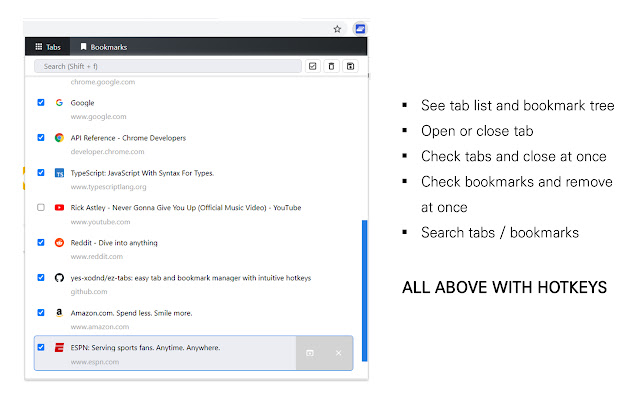This screenshot has height=400, width=640.
Task: Click the www.reddit.com URL text
Action: [97, 256]
